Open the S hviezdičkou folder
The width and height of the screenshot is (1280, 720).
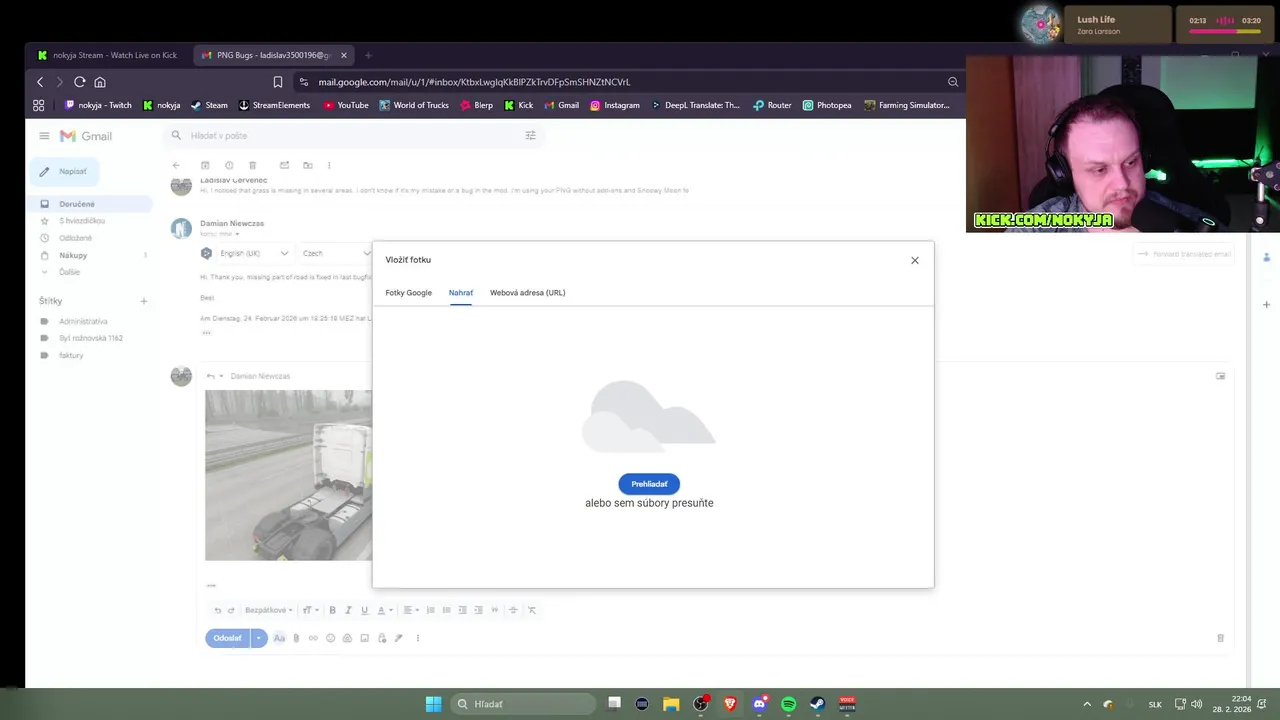[82, 221]
